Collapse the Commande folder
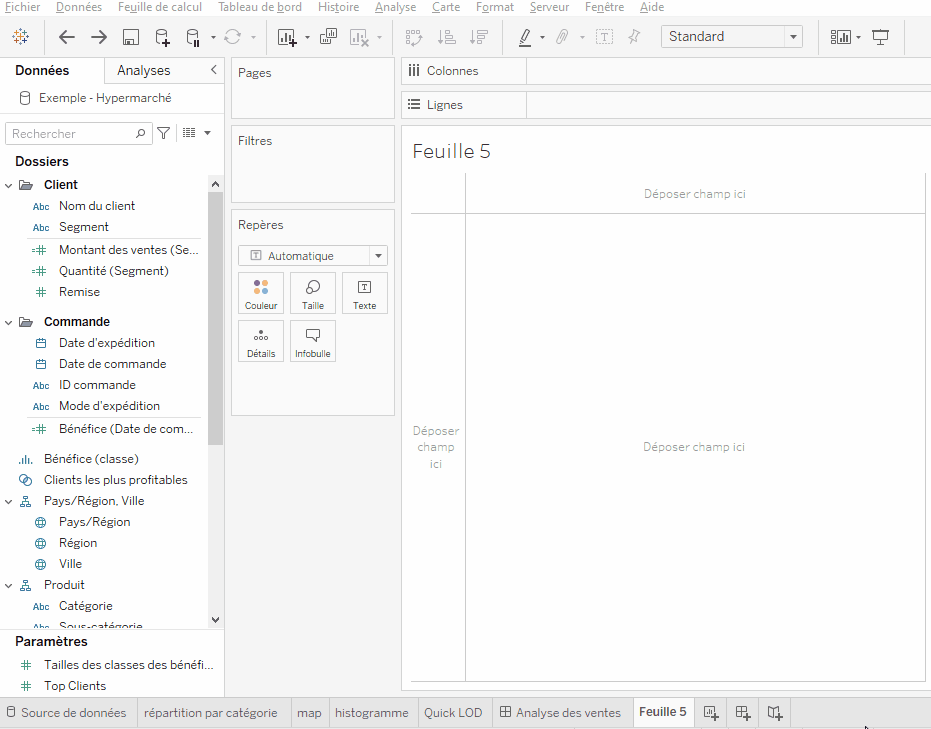 pos(8,322)
